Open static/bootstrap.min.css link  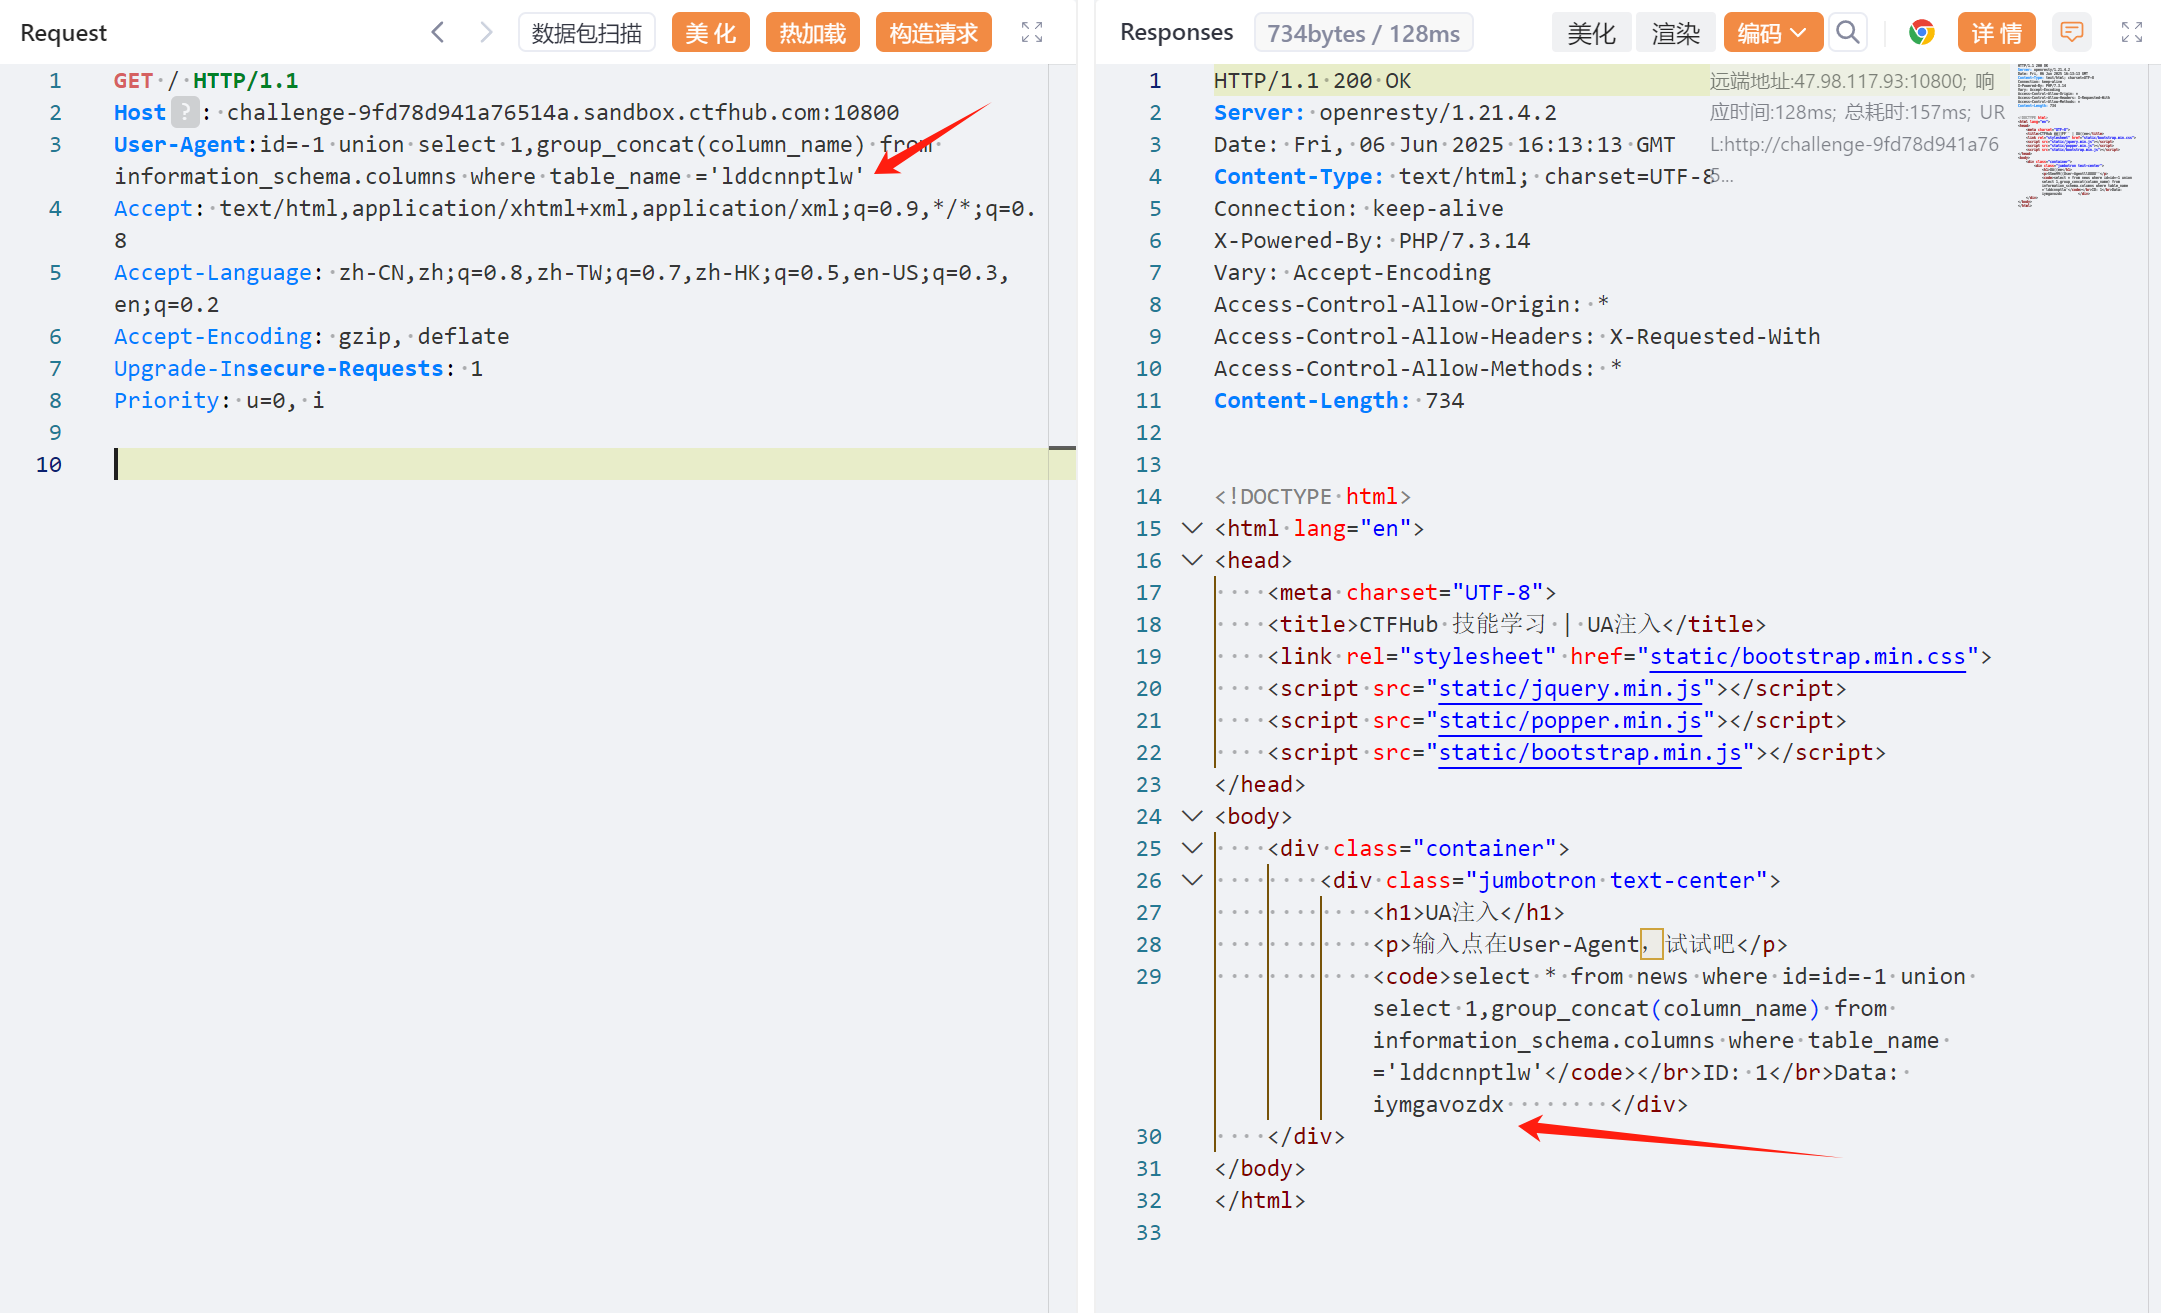point(1807,656)
